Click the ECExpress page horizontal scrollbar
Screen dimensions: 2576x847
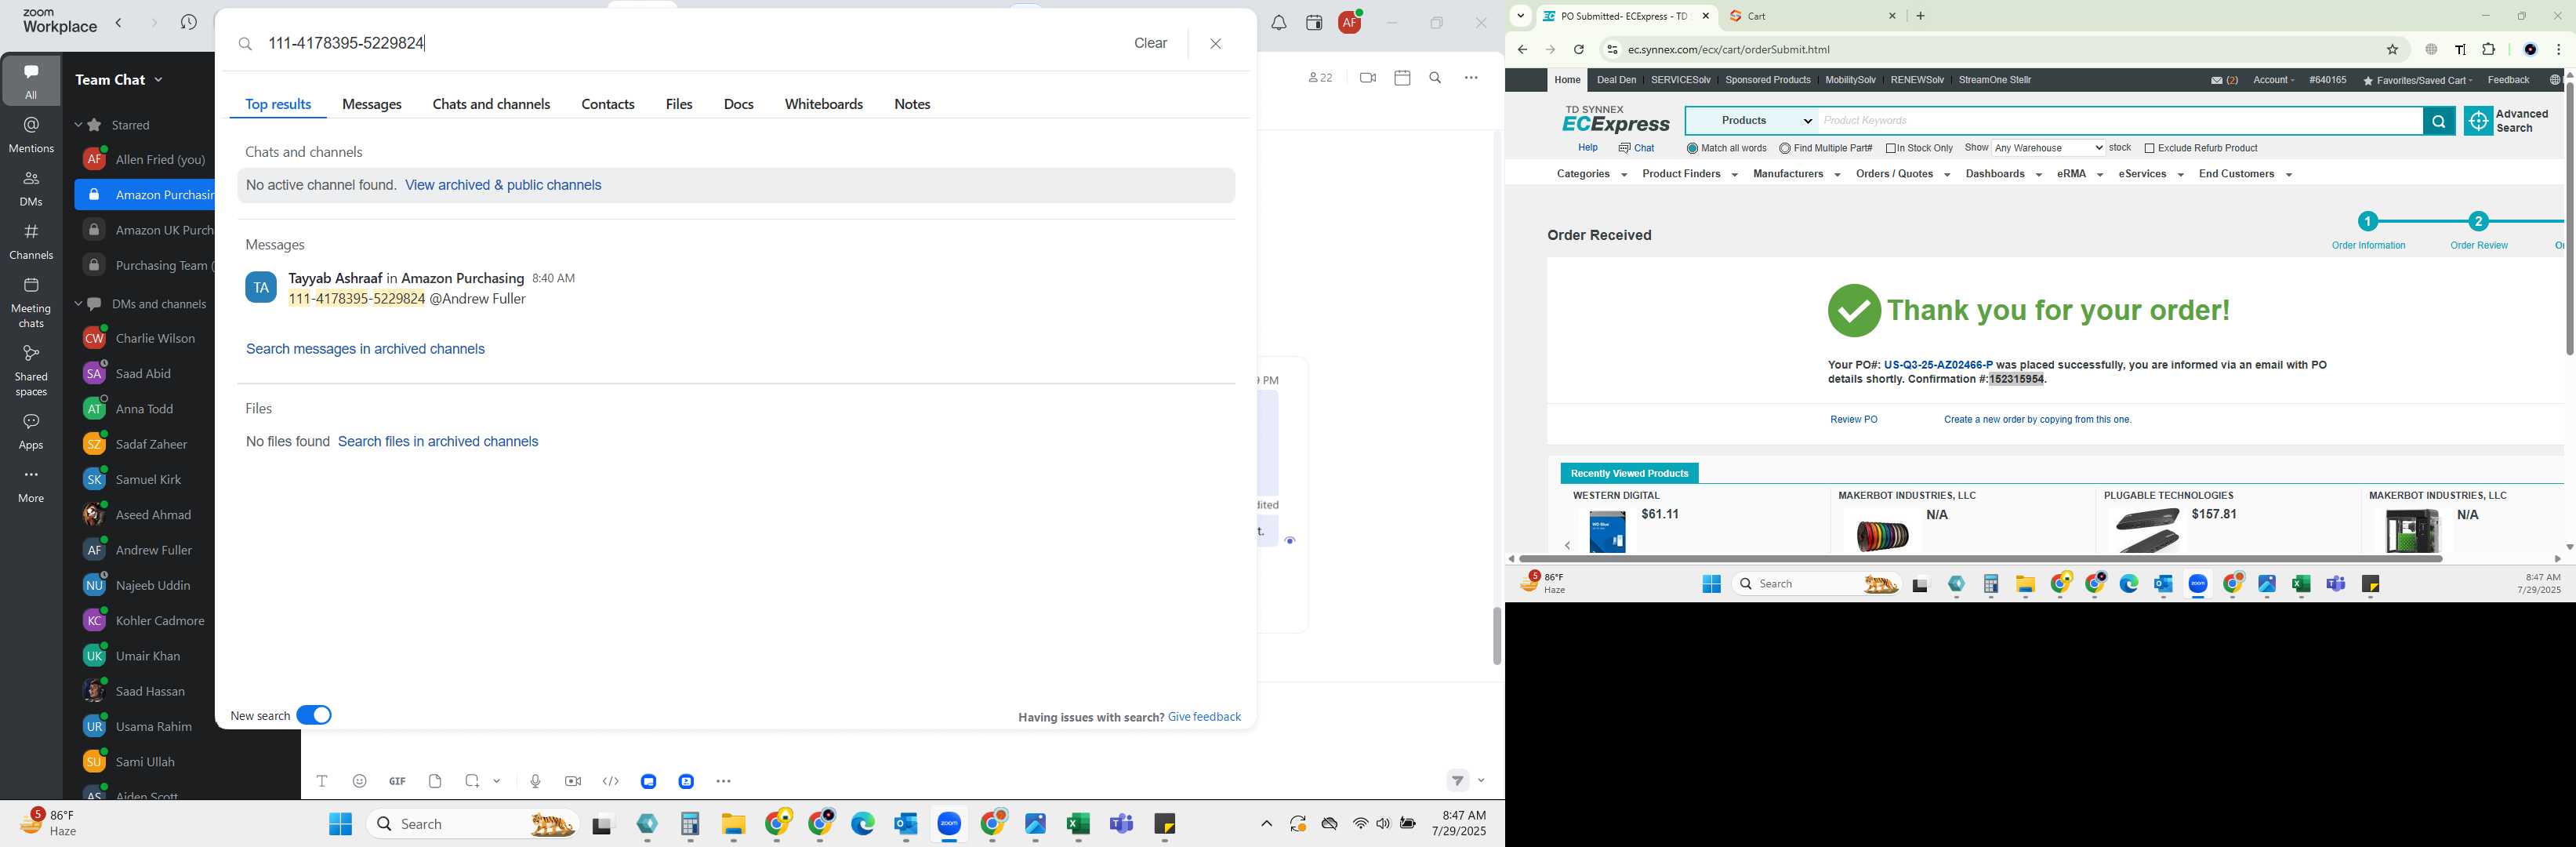1980,559
